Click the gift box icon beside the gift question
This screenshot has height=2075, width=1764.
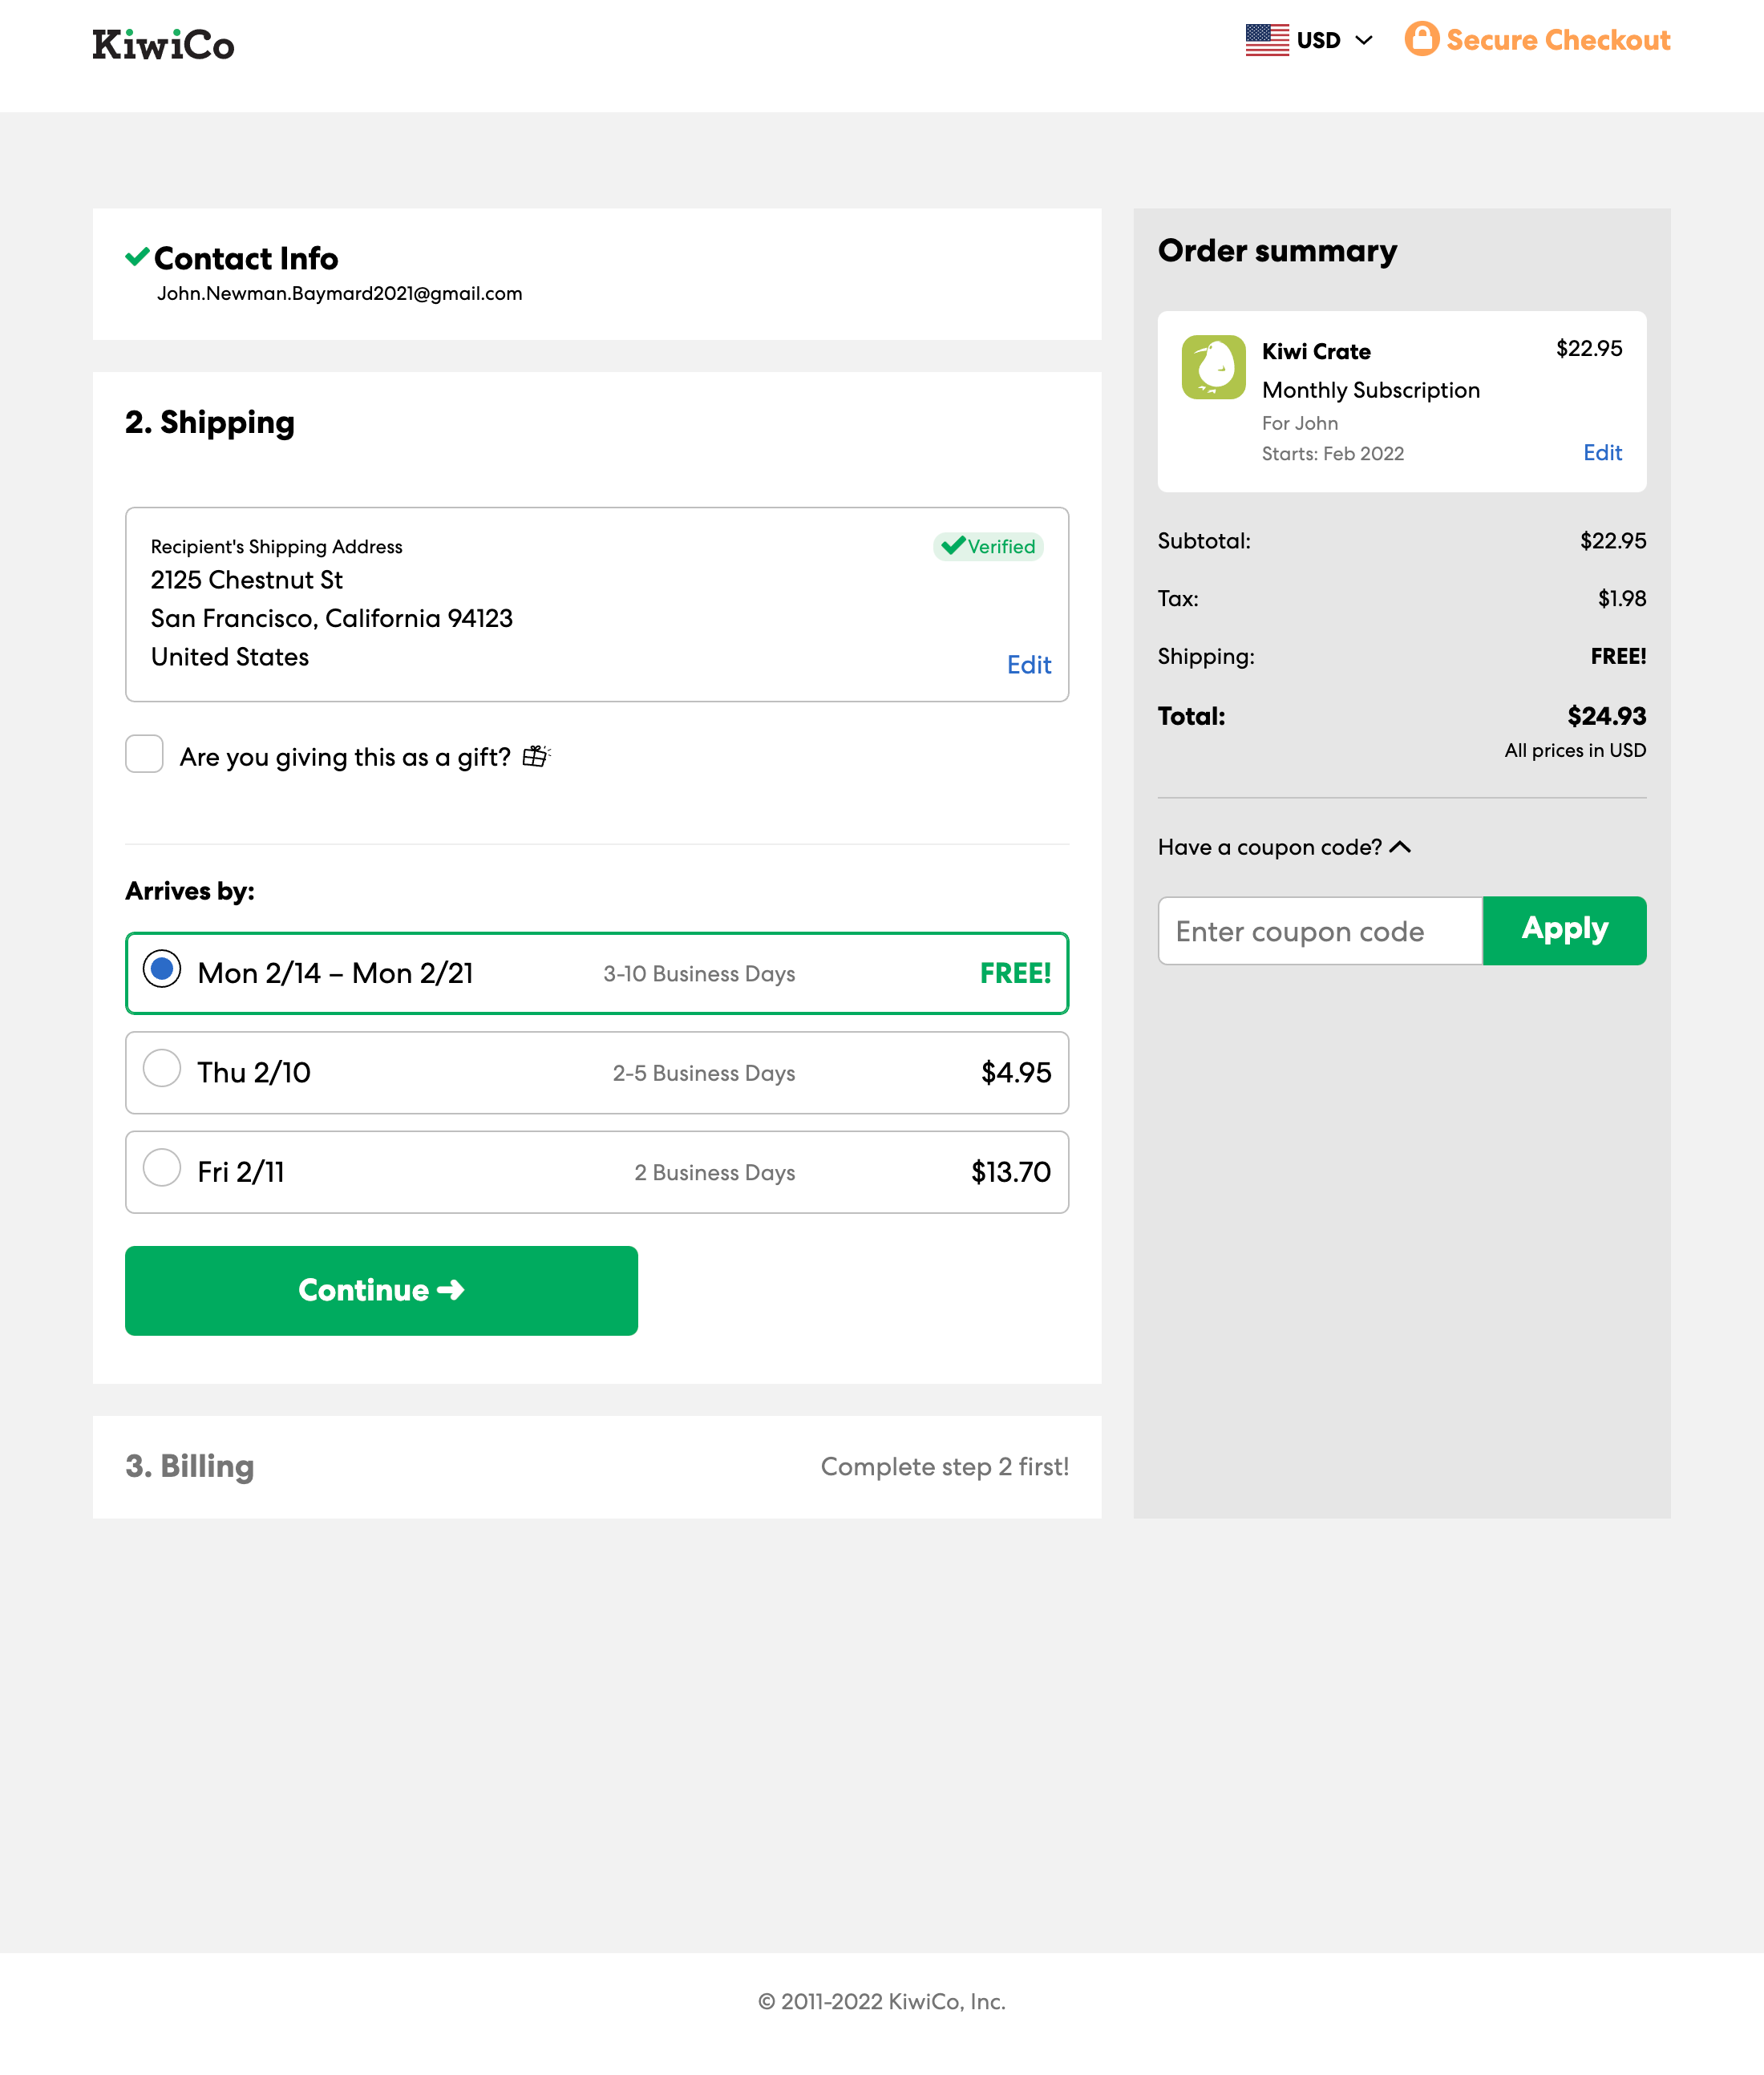(536, 757)
